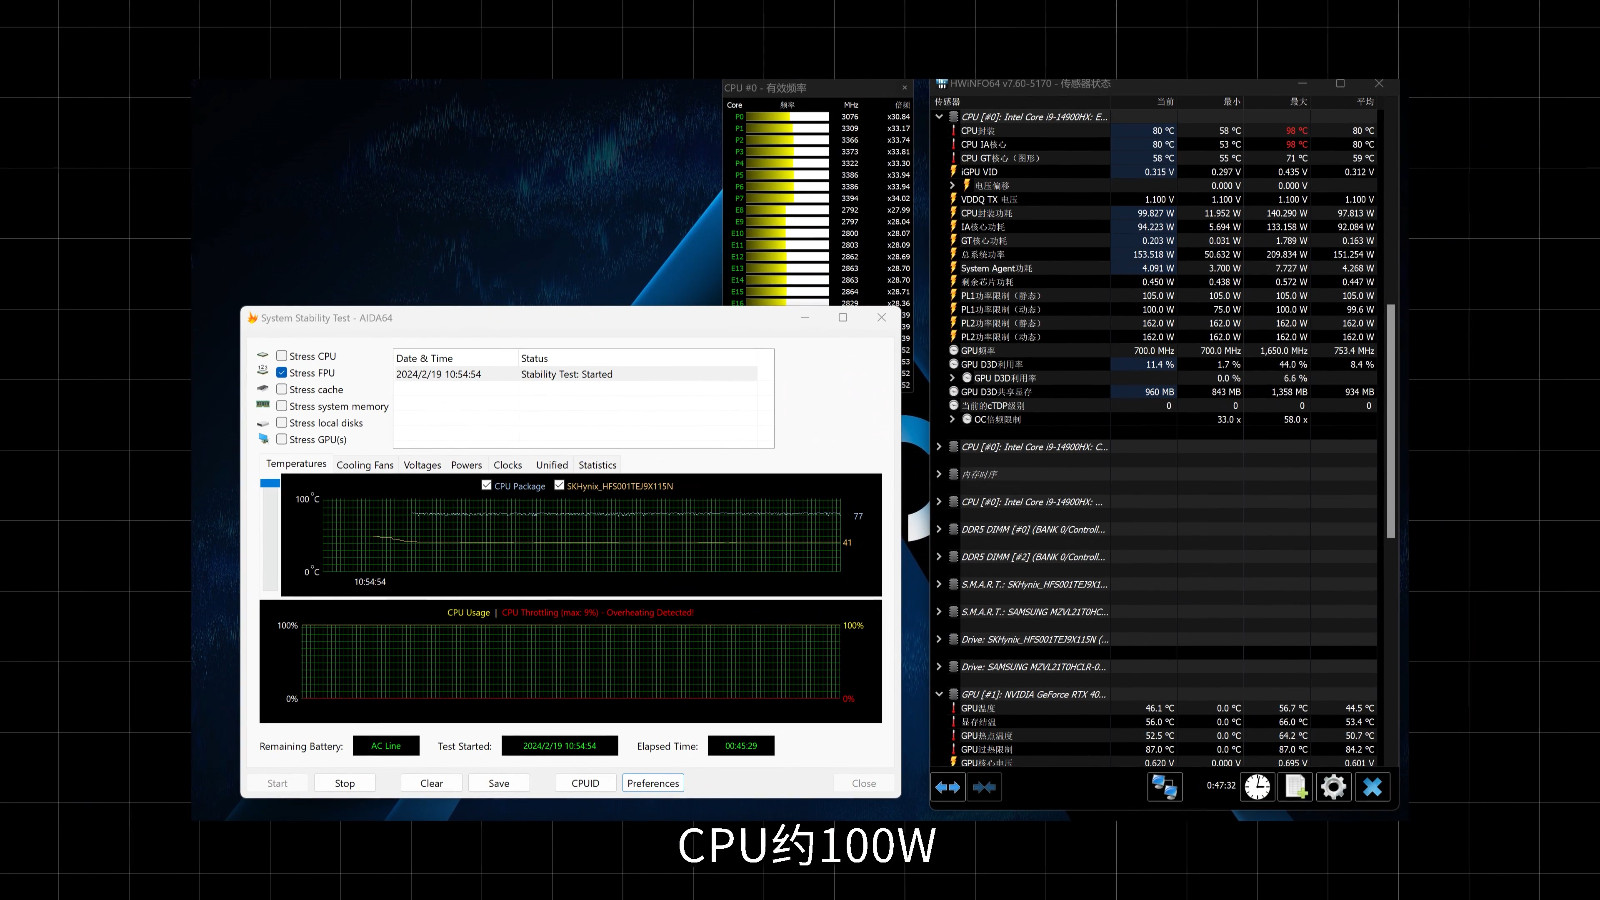Expand the CPU [#0] i9-14900HX C... group
This screenshot has height=900, width=1600.
coord(939,447)
